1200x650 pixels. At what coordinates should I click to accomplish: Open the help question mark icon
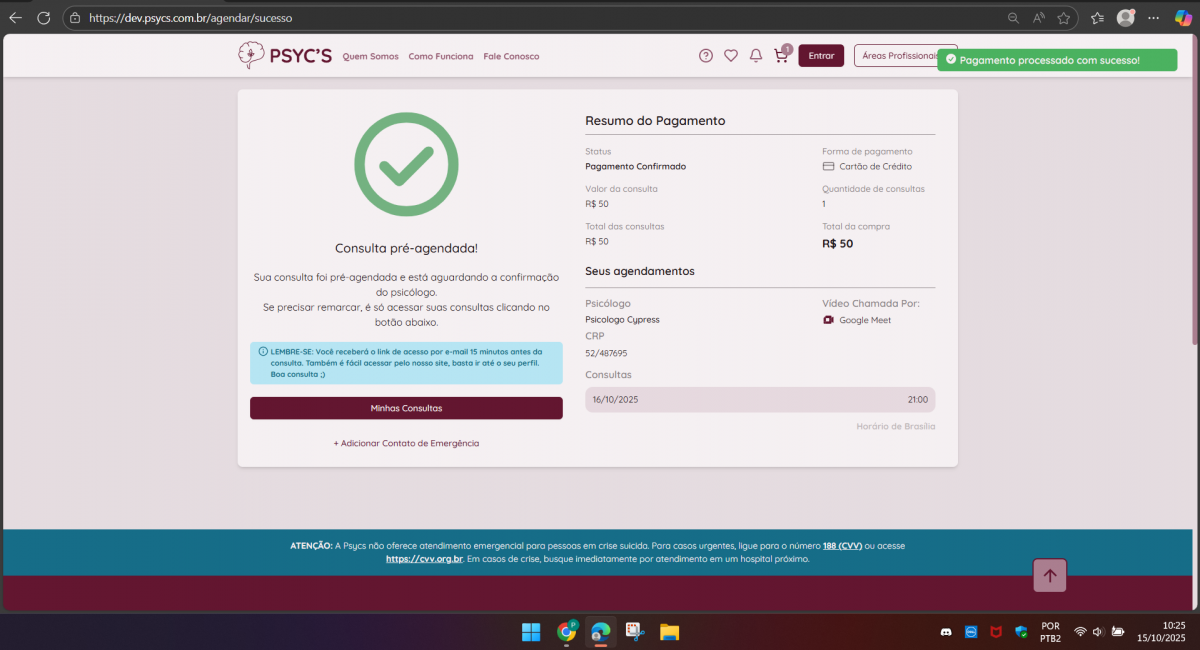706,56
